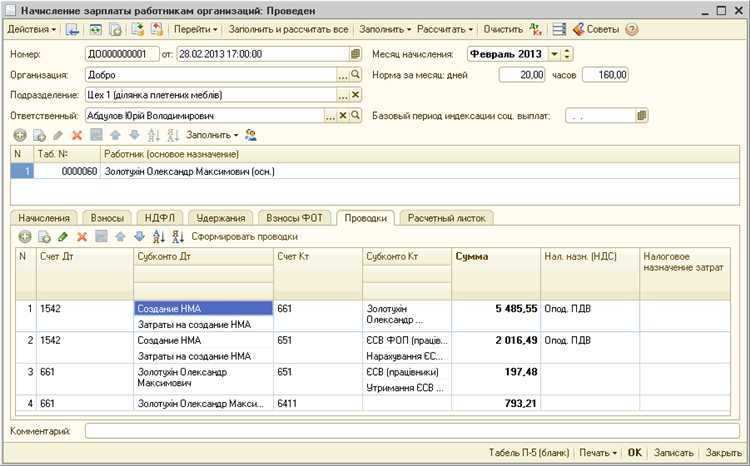Viewport: 750px width, 466px height.
Task: Switch to the Начисления tab
Action: click(43, 217)
